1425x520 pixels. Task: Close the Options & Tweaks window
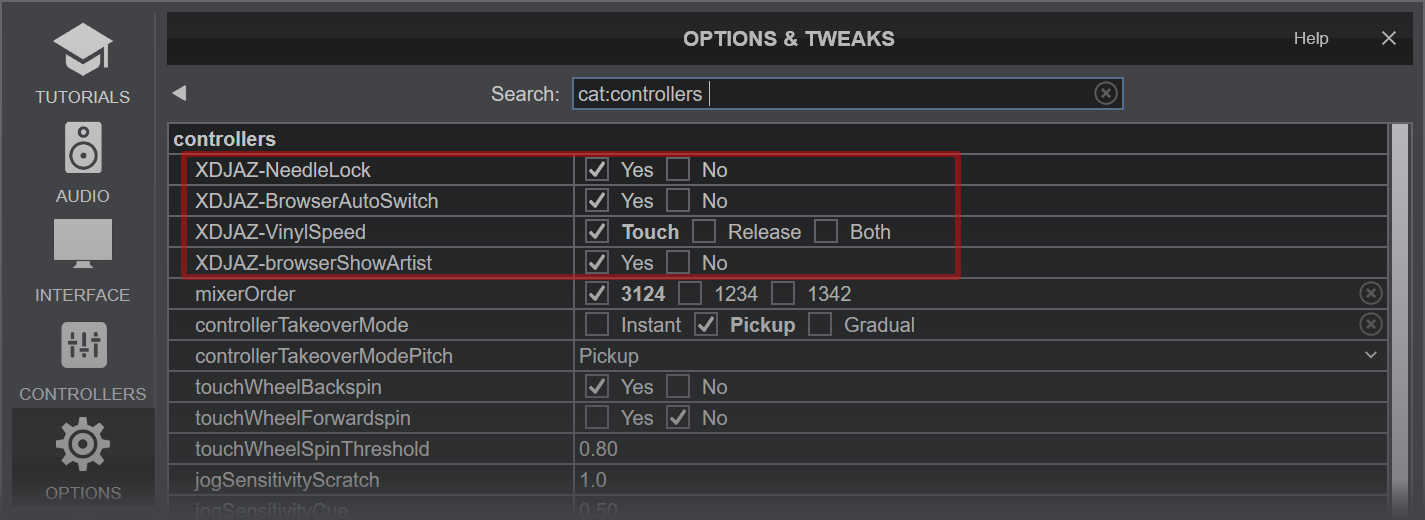pyautogui.click(x=1388, y=39)
